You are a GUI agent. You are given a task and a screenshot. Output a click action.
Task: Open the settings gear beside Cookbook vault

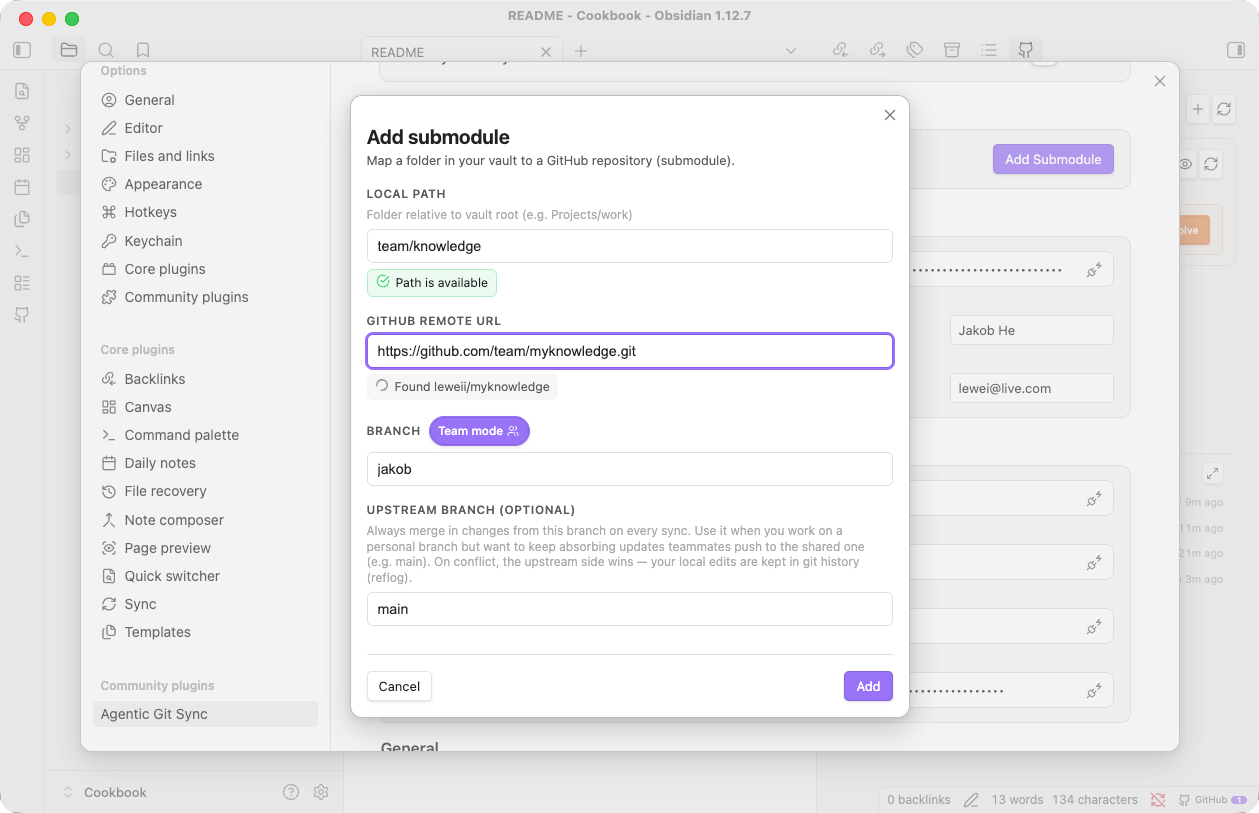(x=321, y=792)
